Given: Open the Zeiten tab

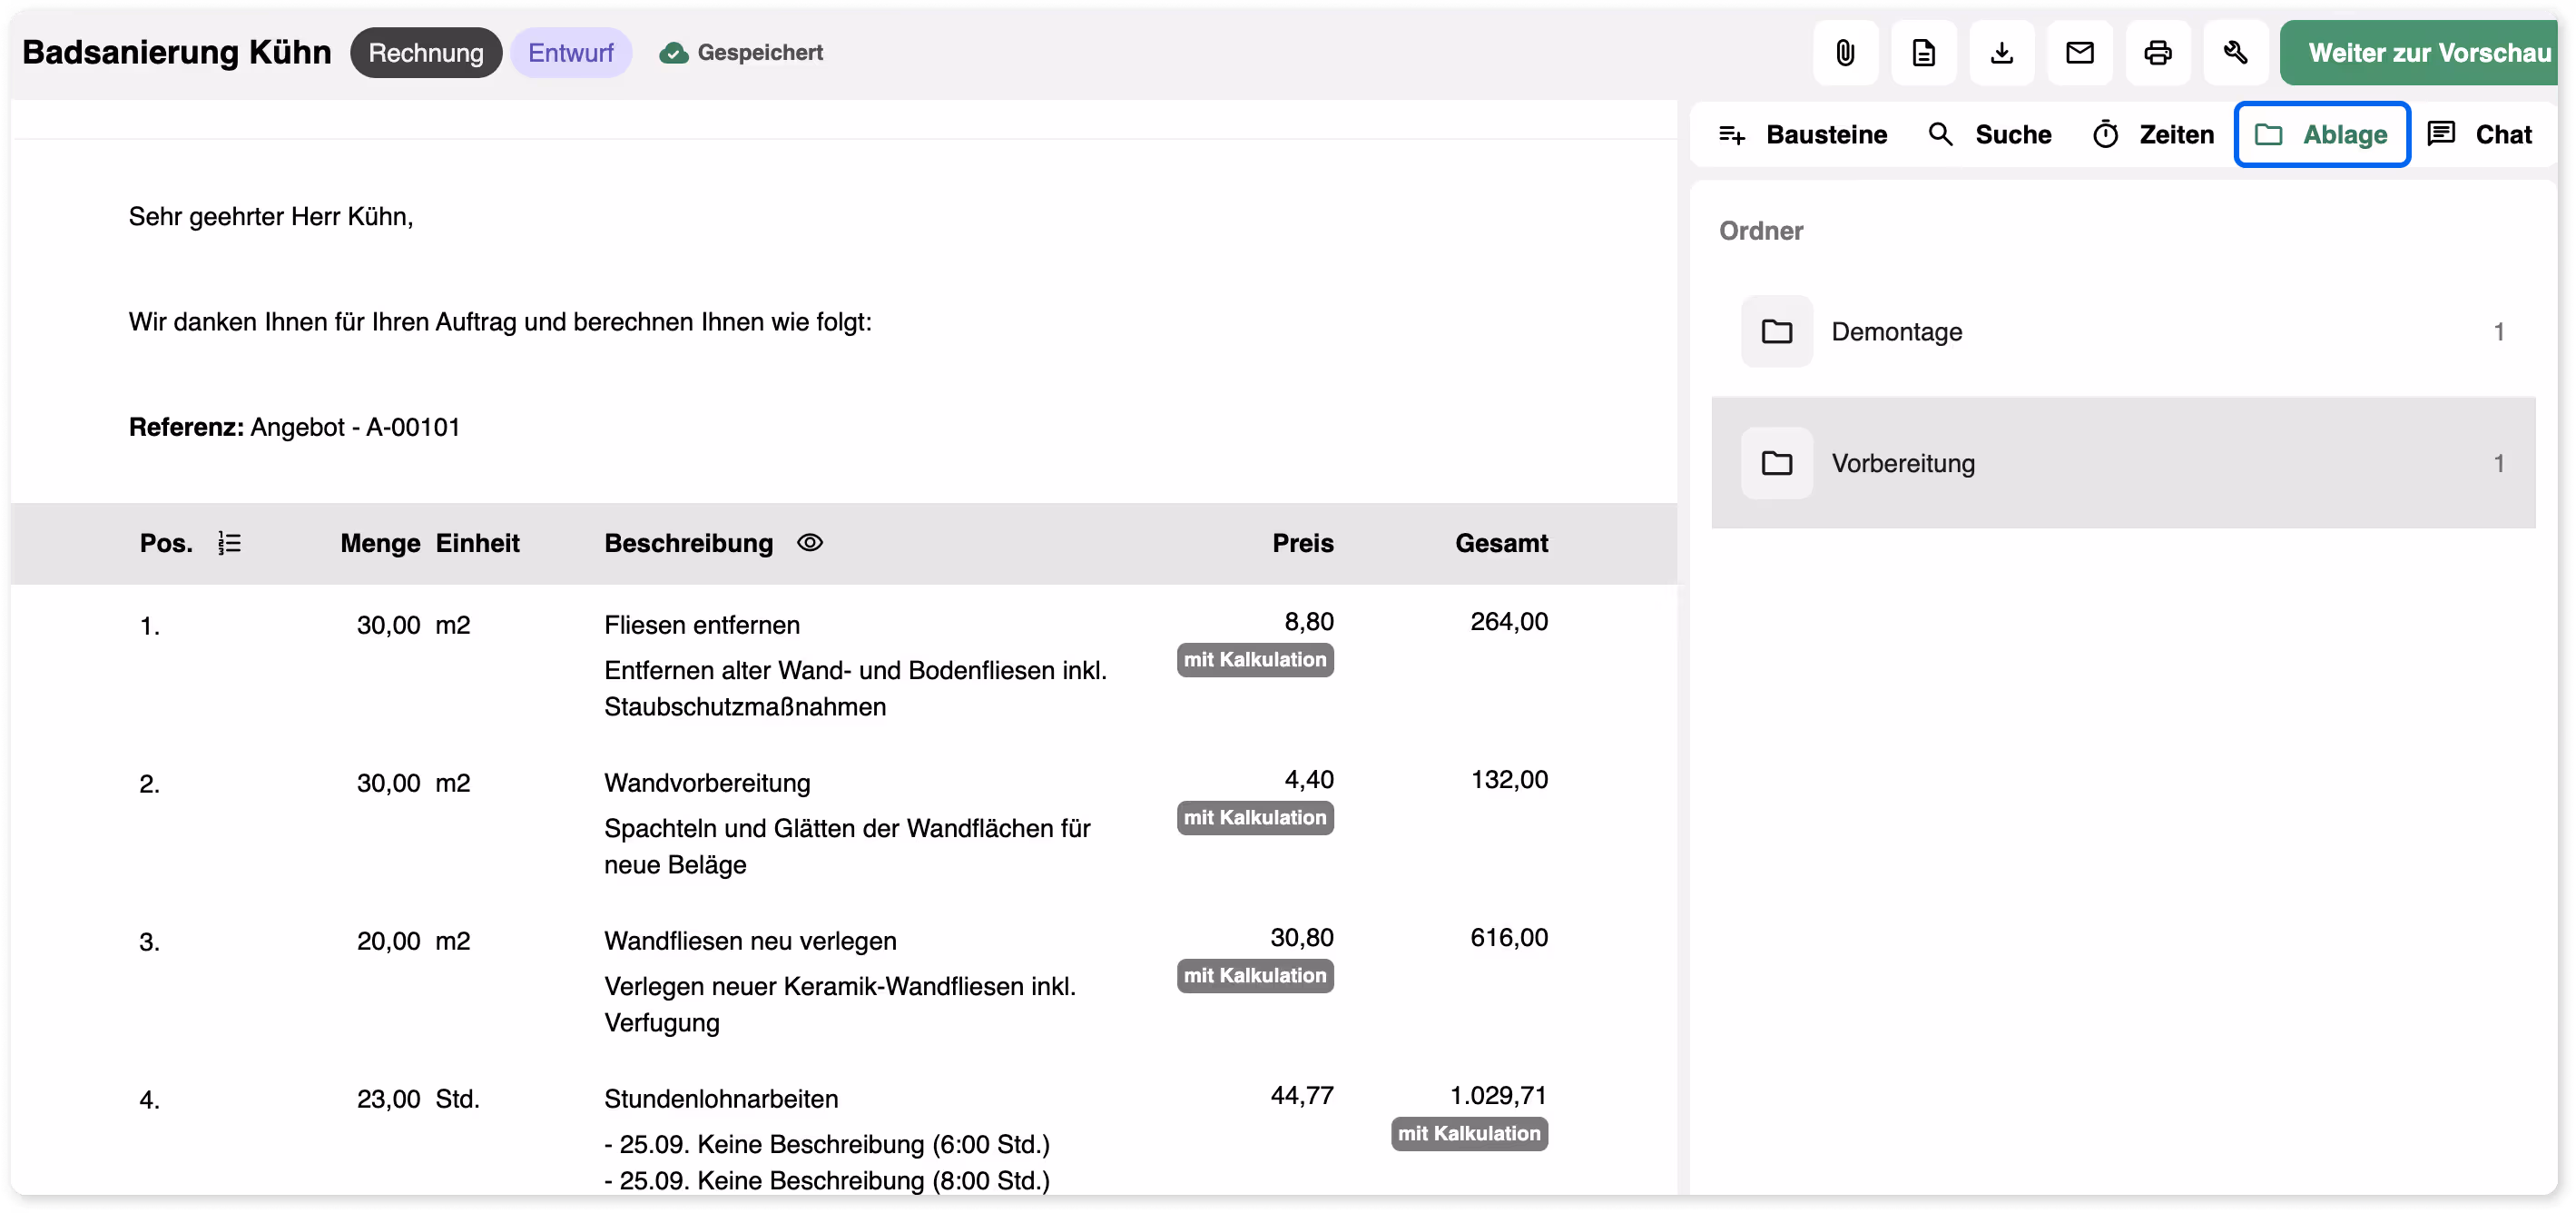Looking at the screenshot, I should 2152,135.
